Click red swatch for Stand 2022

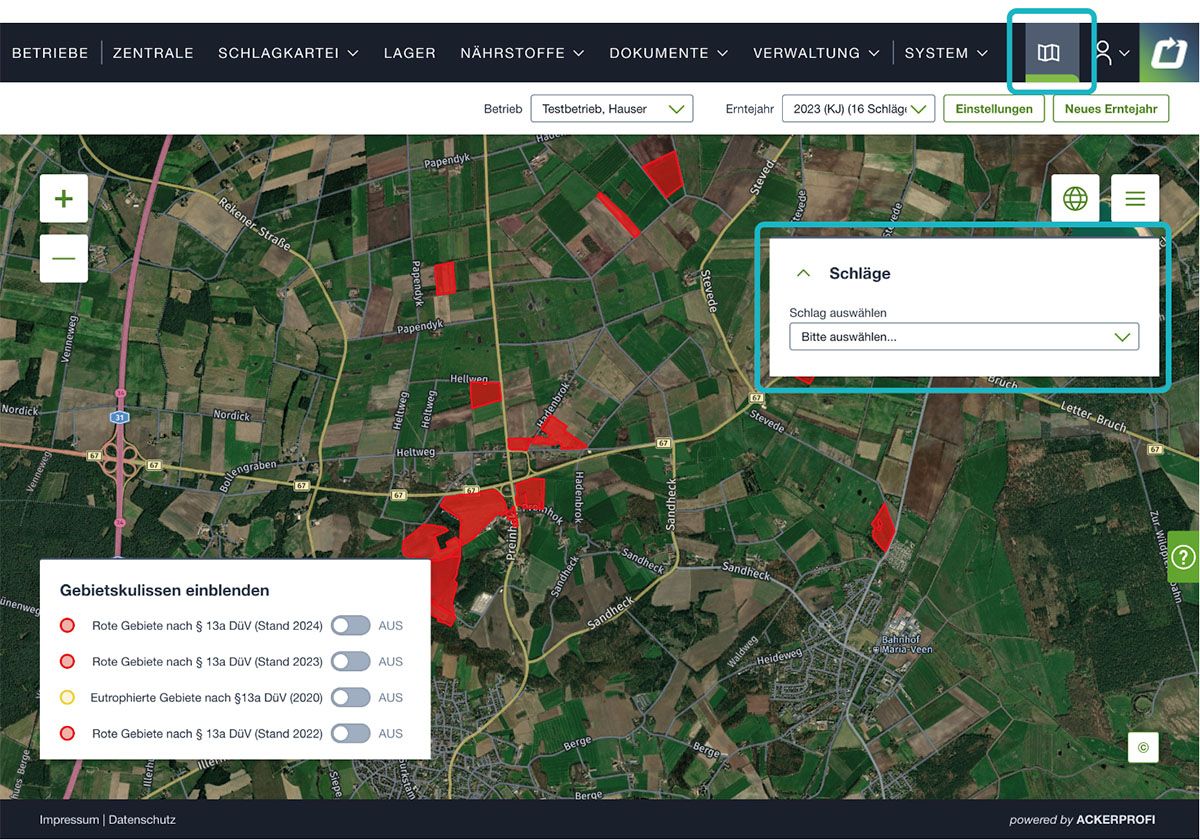67,734
